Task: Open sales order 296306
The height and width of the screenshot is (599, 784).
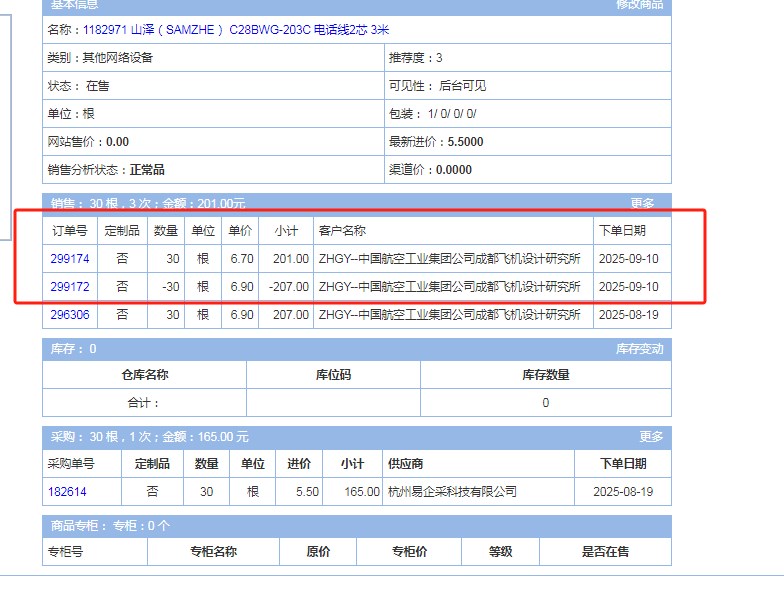Action: 70,315
